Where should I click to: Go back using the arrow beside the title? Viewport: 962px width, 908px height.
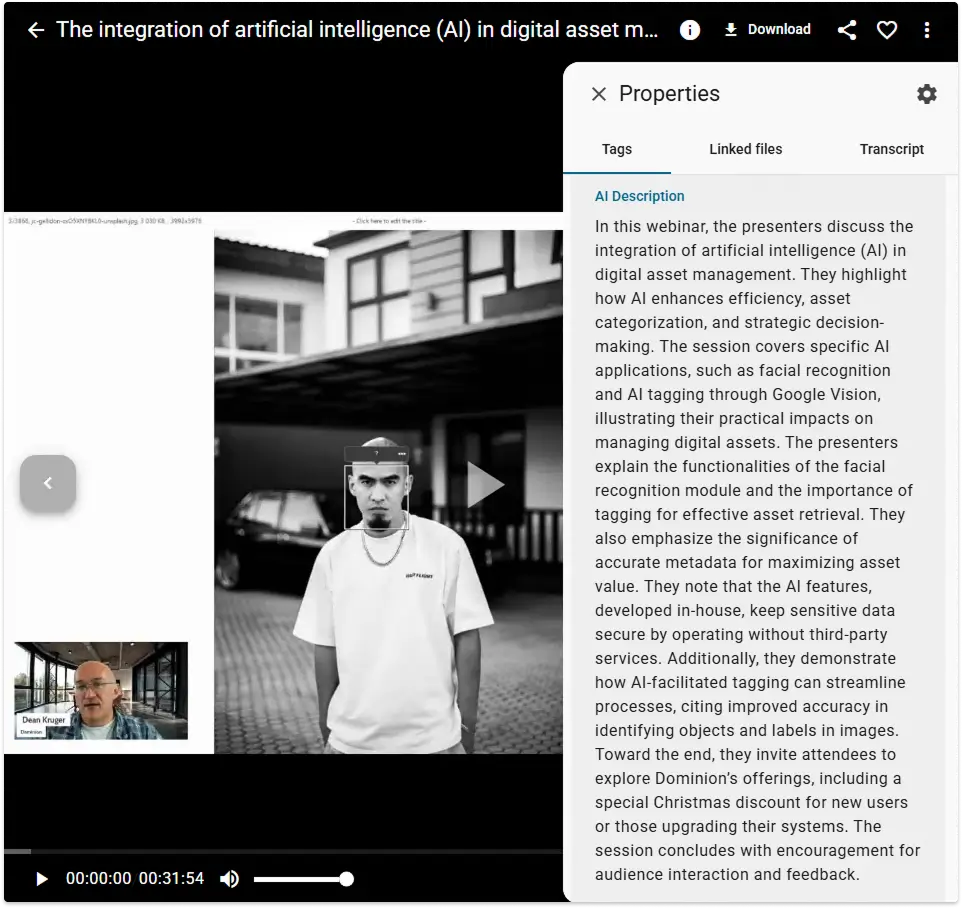[36, 30]
